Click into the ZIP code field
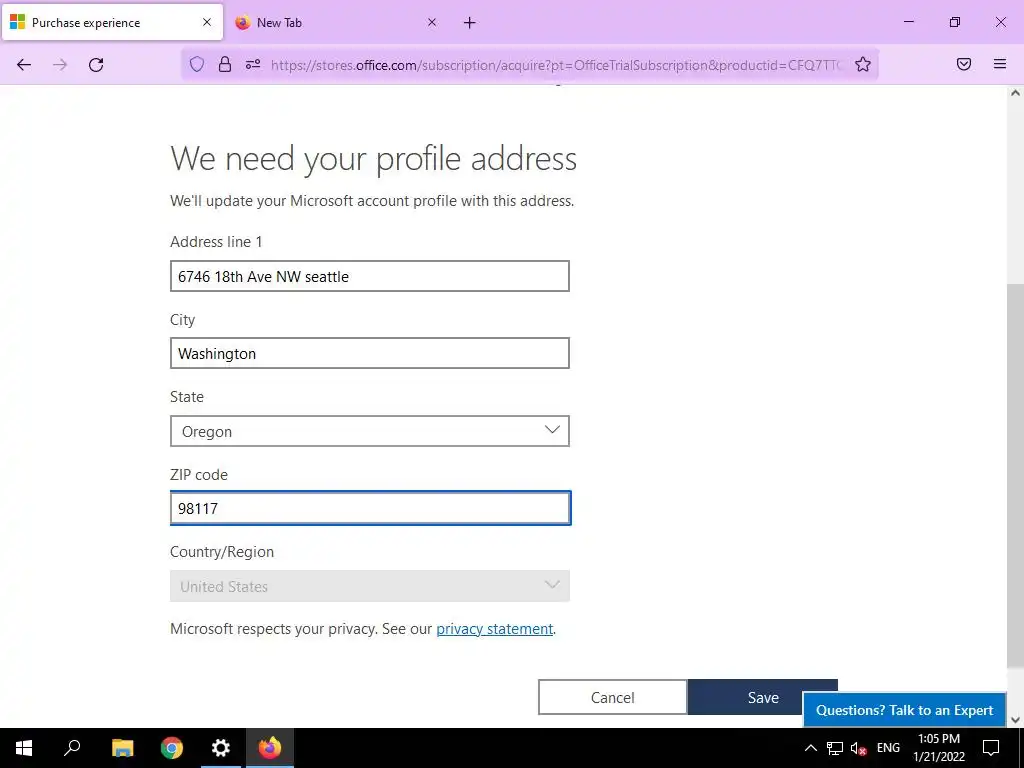The image size is (1024, 768). (x=370, y=508)
